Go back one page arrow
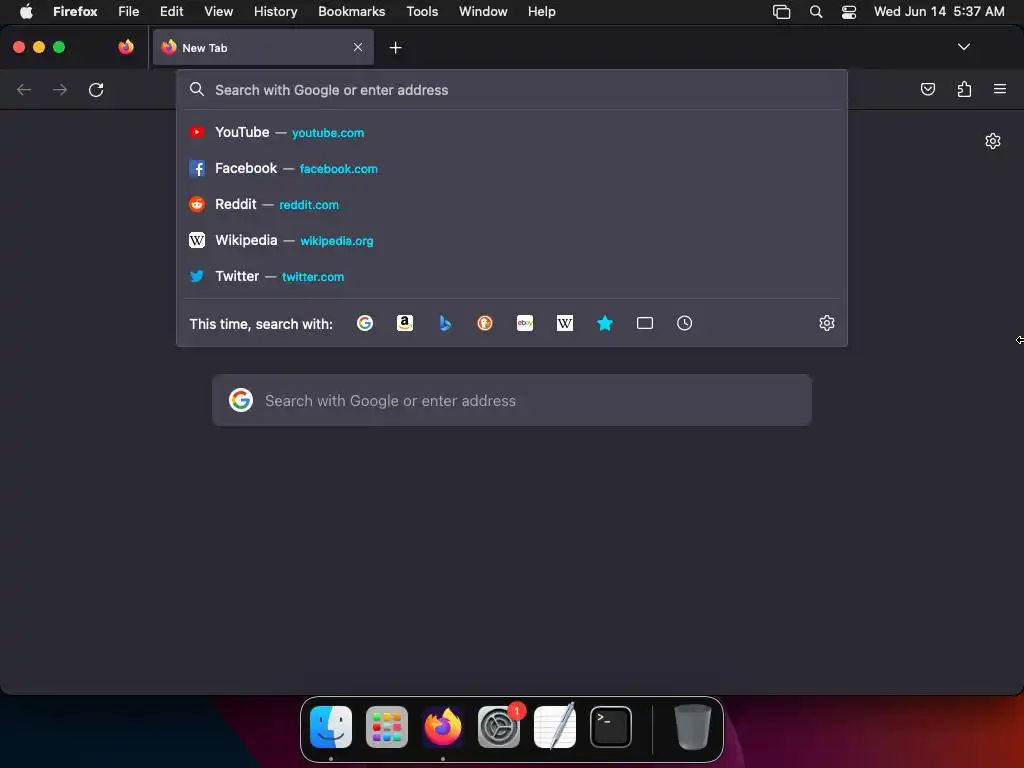 pos(24,89)
